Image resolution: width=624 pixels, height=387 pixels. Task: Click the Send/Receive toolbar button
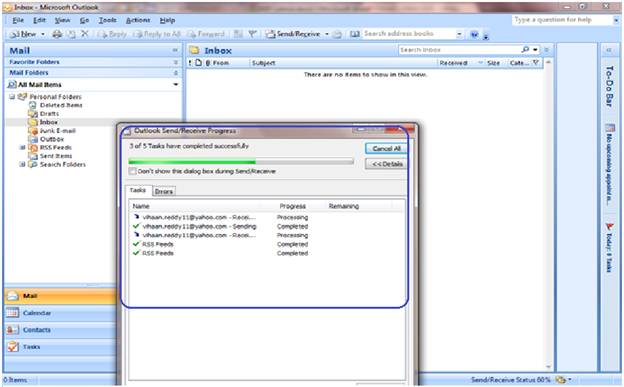click(x=293, y=34)
